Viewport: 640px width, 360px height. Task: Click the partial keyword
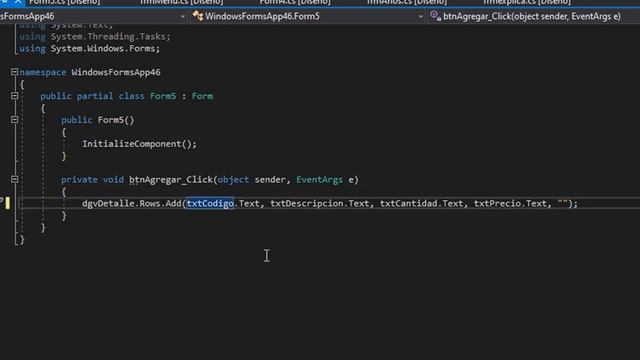[95, 96]
